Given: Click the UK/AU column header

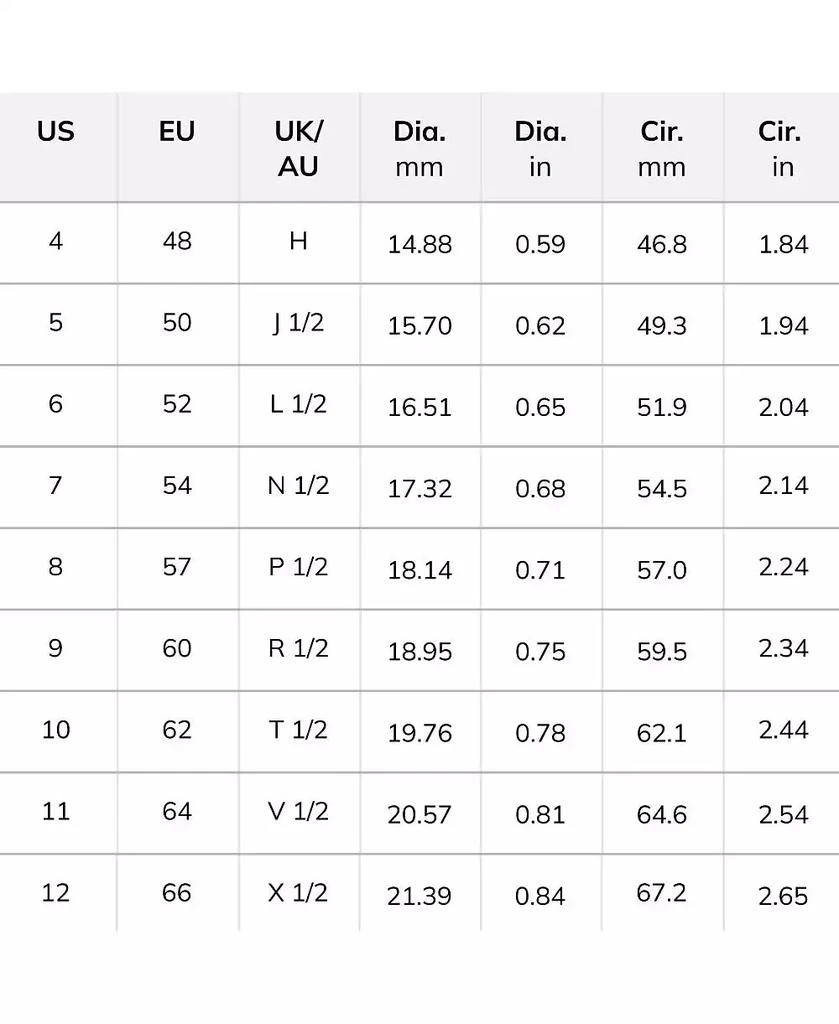Looking at the screenshot, I should pos(298,148).
